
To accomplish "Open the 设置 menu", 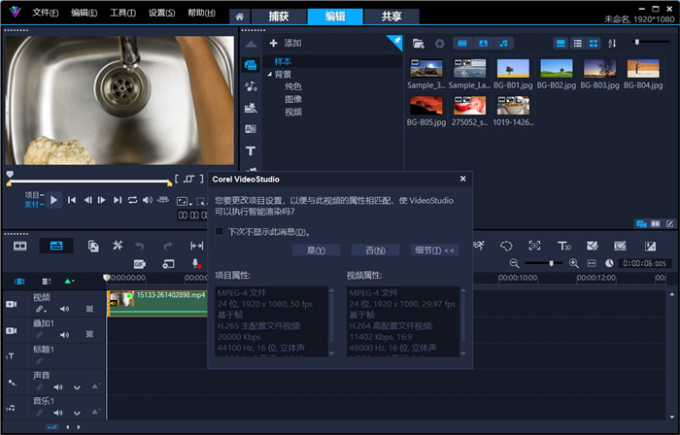I will 162,13.
